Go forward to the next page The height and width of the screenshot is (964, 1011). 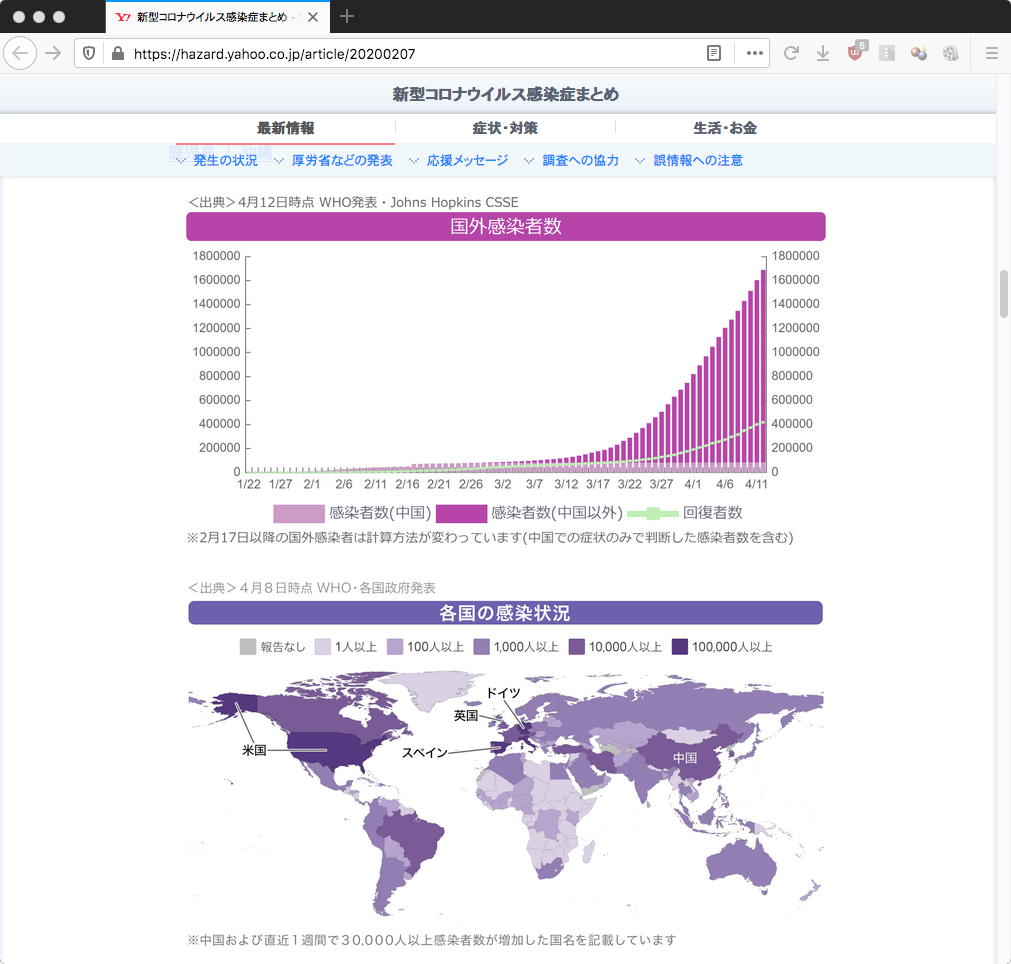[54, 53]
